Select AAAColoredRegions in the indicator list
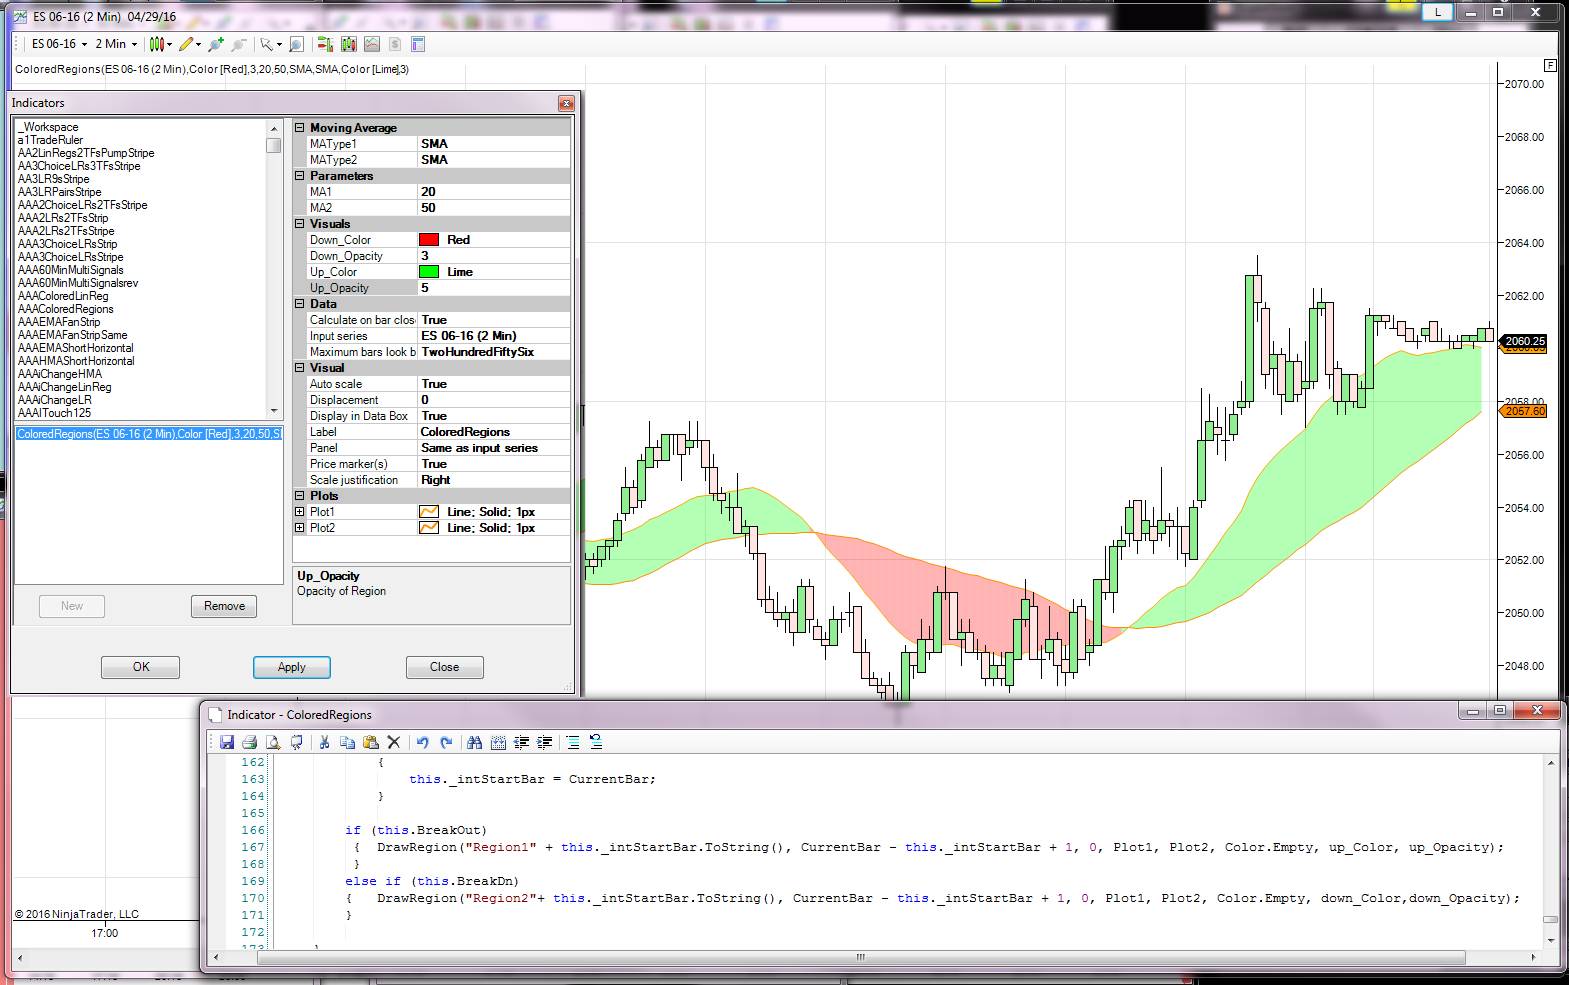Image resolution: width=1569 pixels, height=985 pixels. pyautogui.click(x=66, y=309)
